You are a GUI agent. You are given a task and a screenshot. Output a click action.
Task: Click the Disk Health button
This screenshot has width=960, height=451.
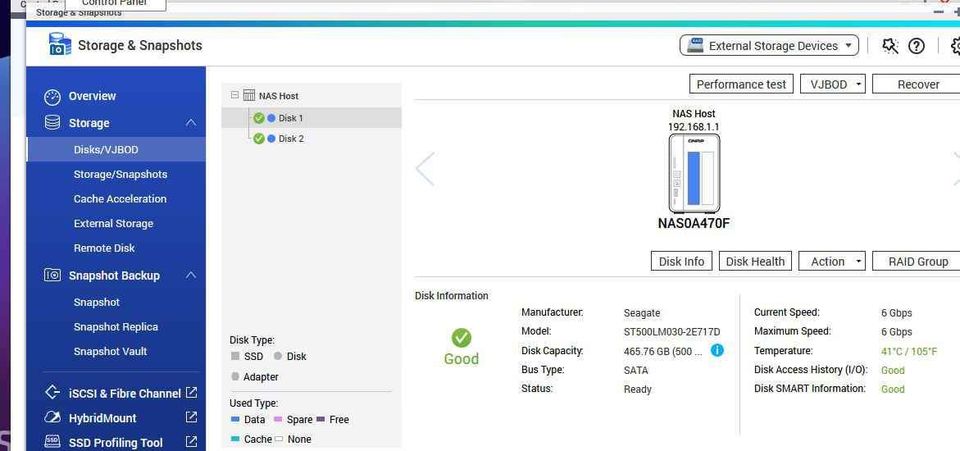click(x=755, y=261)
